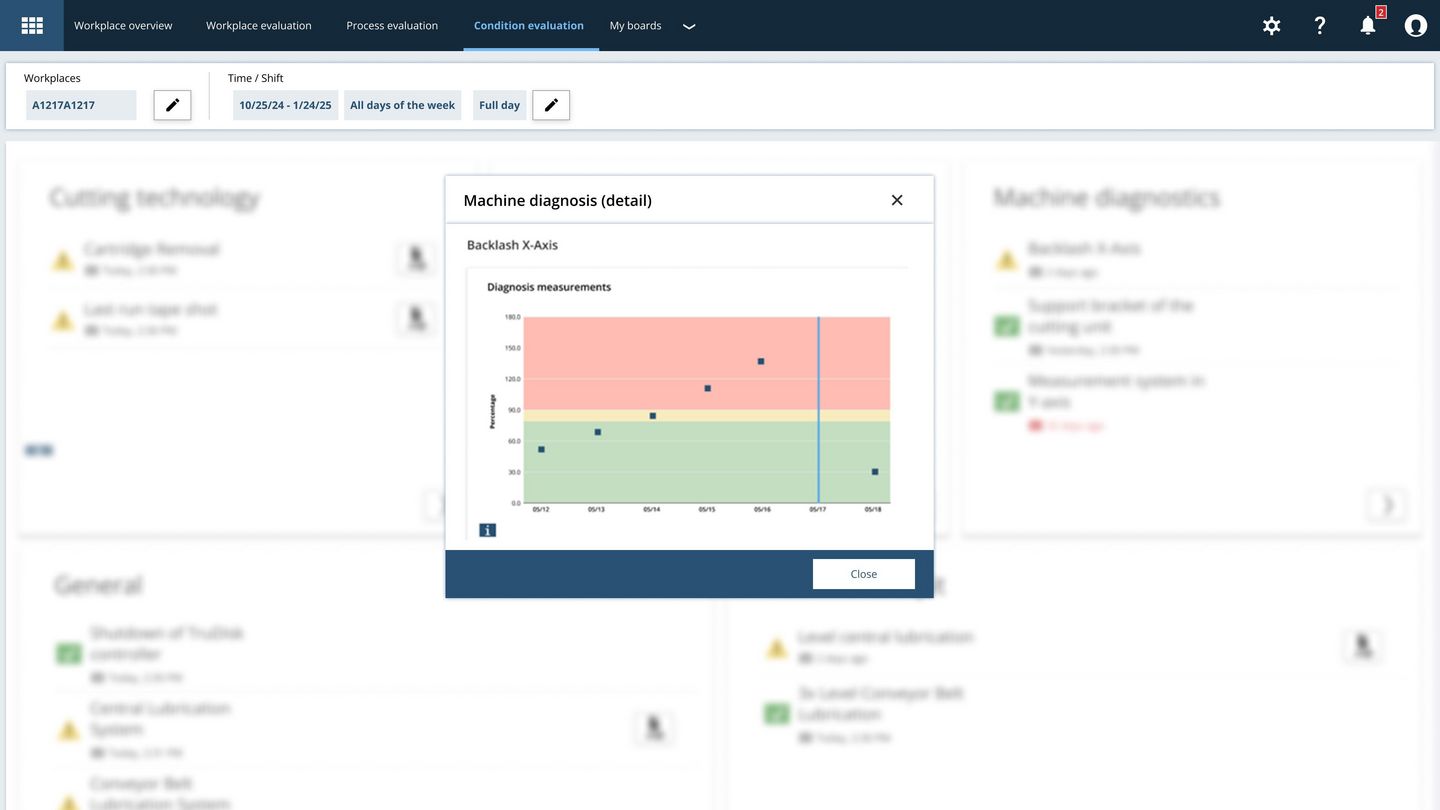Screen dimensions: 1440x810
Task: Click the A1217A1217 workplace chip
Action: click(81, 105)
